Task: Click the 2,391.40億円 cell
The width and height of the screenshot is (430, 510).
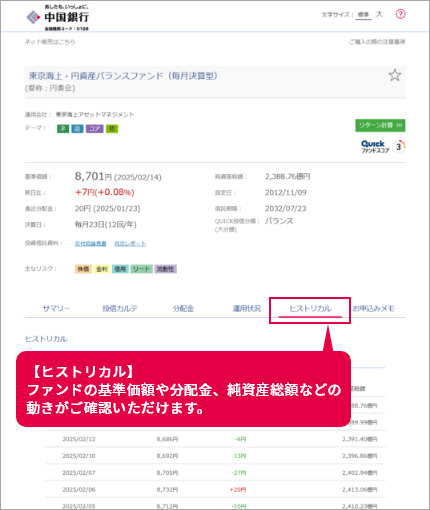Action: click(x=359, y=439)
